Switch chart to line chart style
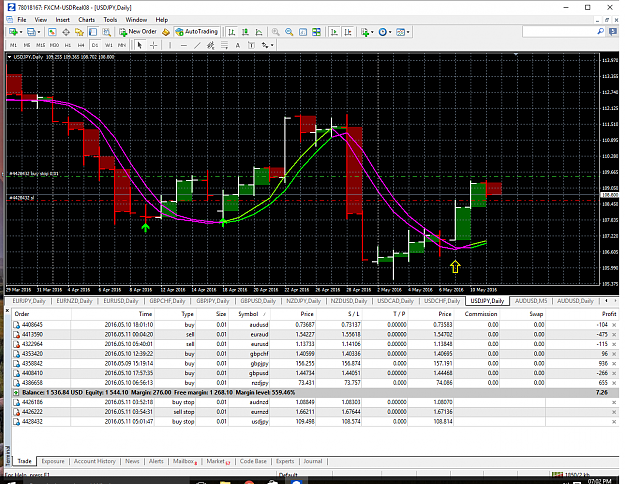Screen dimensions: 625x484 coord(259,32)
